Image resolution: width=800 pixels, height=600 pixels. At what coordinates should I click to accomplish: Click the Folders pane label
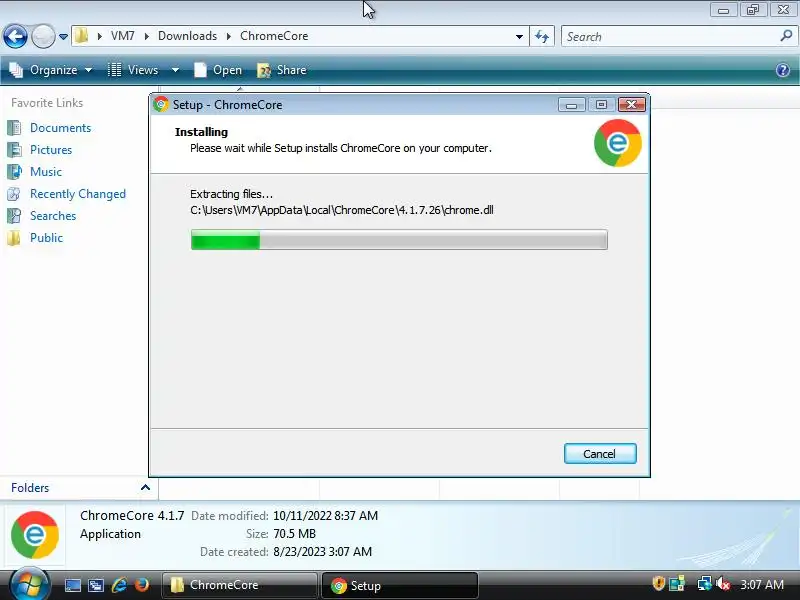[x=30, y=488]
